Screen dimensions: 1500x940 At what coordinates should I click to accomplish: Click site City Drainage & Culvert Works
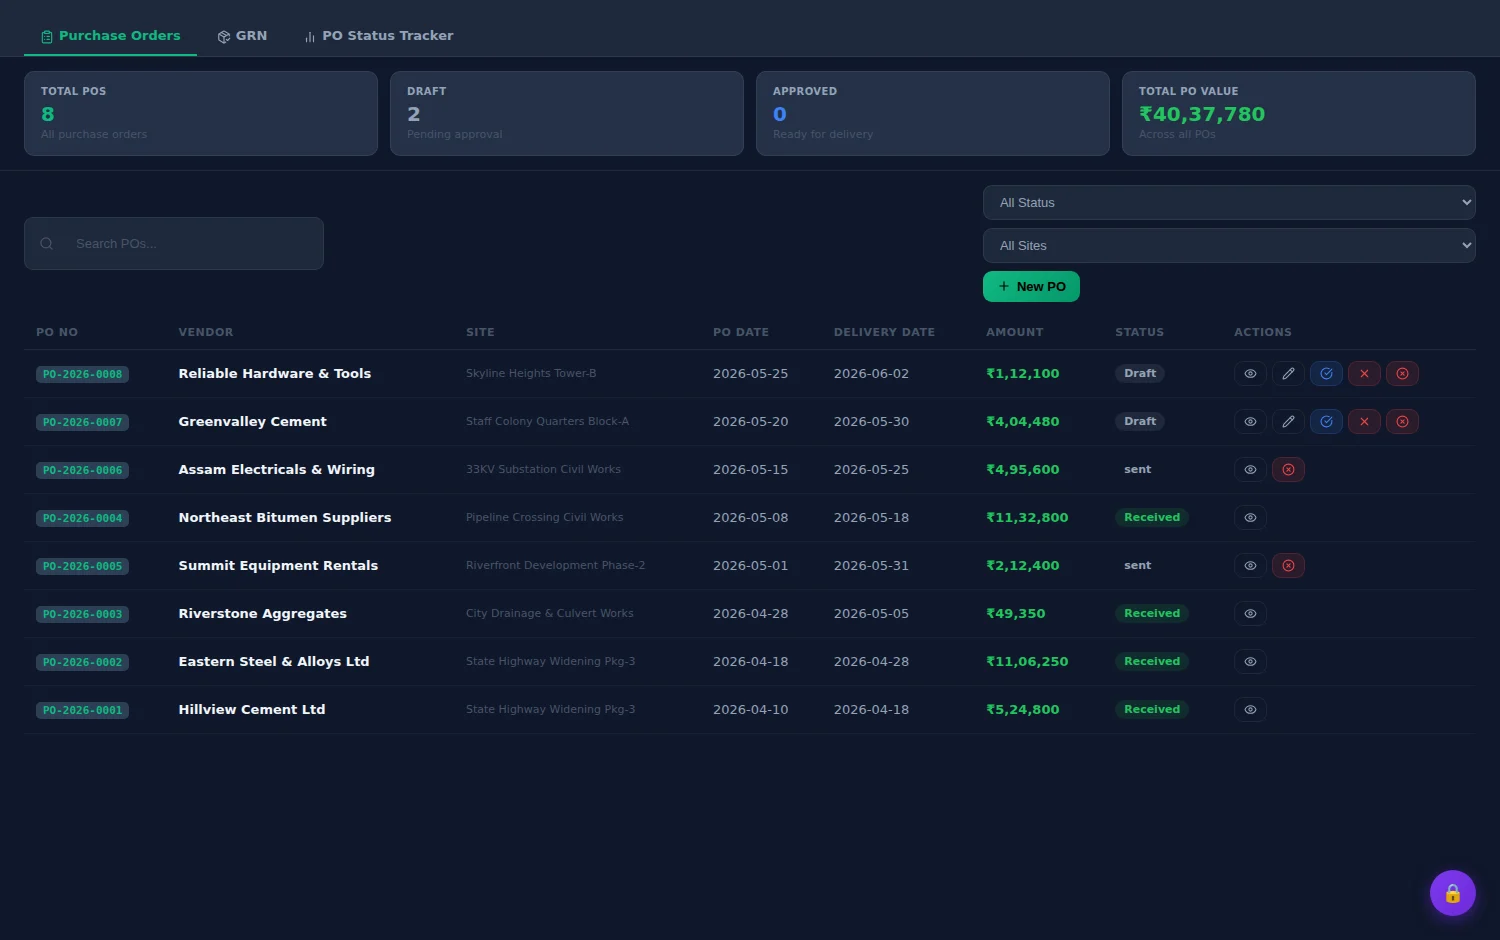[x=550, y=613]
